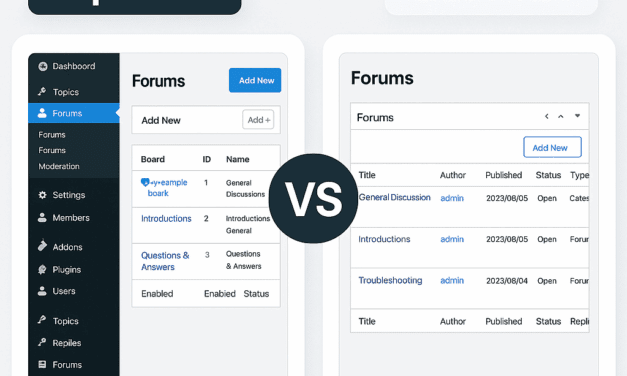627x376 pixels.
Task: Click the shield icon before example board
Action: coord(145,182)
